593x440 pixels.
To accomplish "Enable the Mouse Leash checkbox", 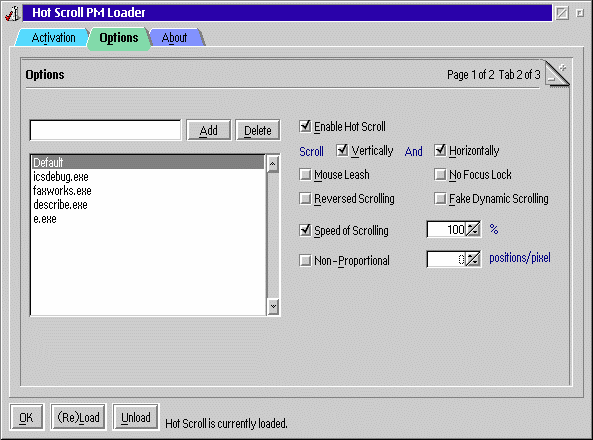I will coord(305,174).
